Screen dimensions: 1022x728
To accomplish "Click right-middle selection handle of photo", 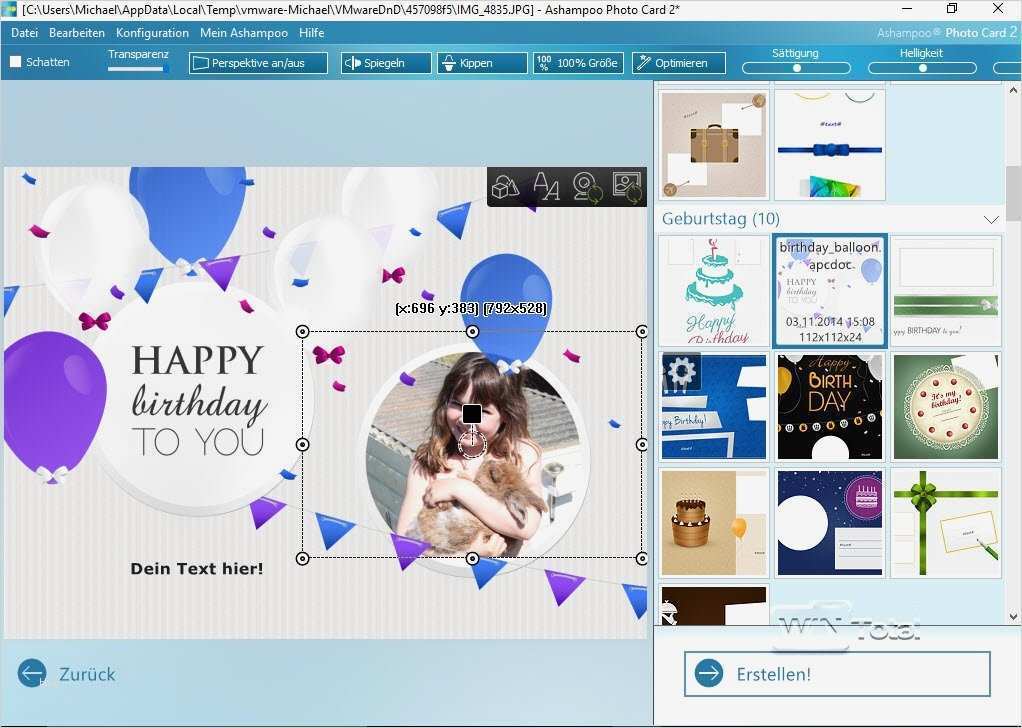I will click(642, 444).
